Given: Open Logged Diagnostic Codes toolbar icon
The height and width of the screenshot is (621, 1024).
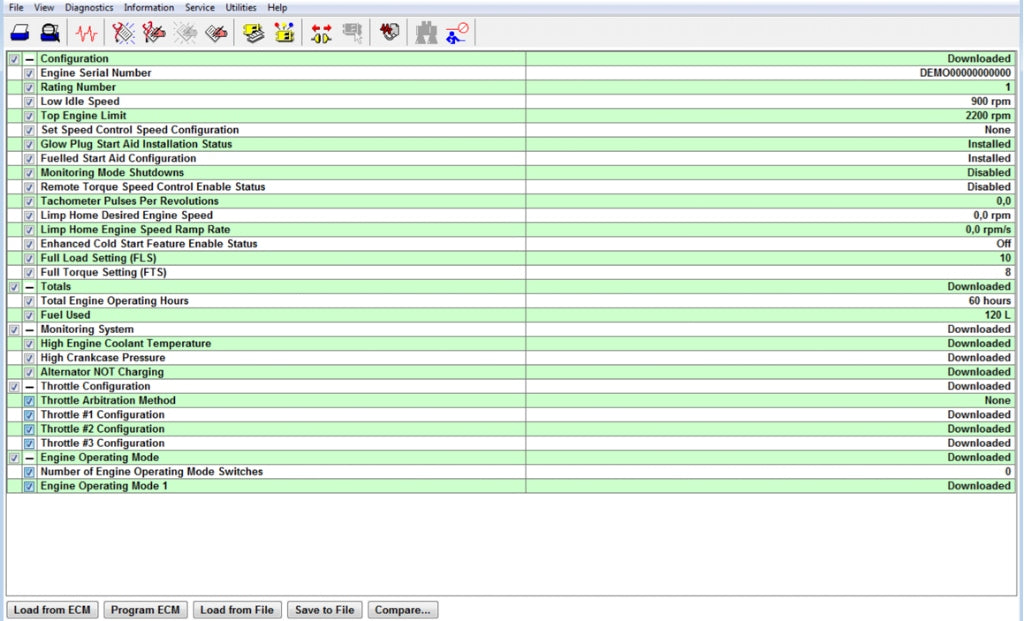Looking at the screenshot, I should [154, 33].
